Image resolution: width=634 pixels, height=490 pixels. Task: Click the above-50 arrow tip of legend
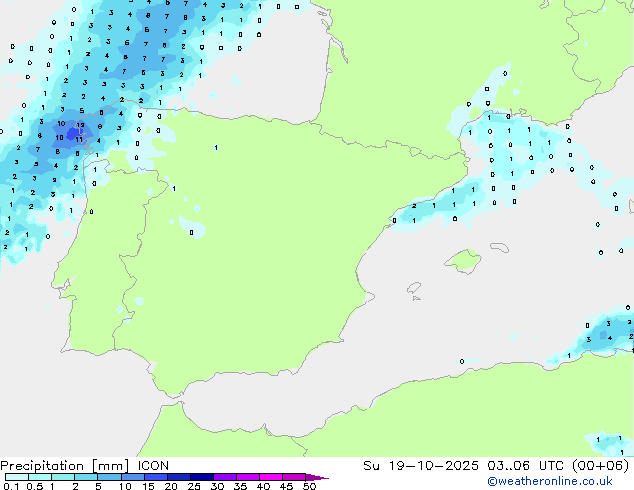pyautogui.click(x=317, y=477)
